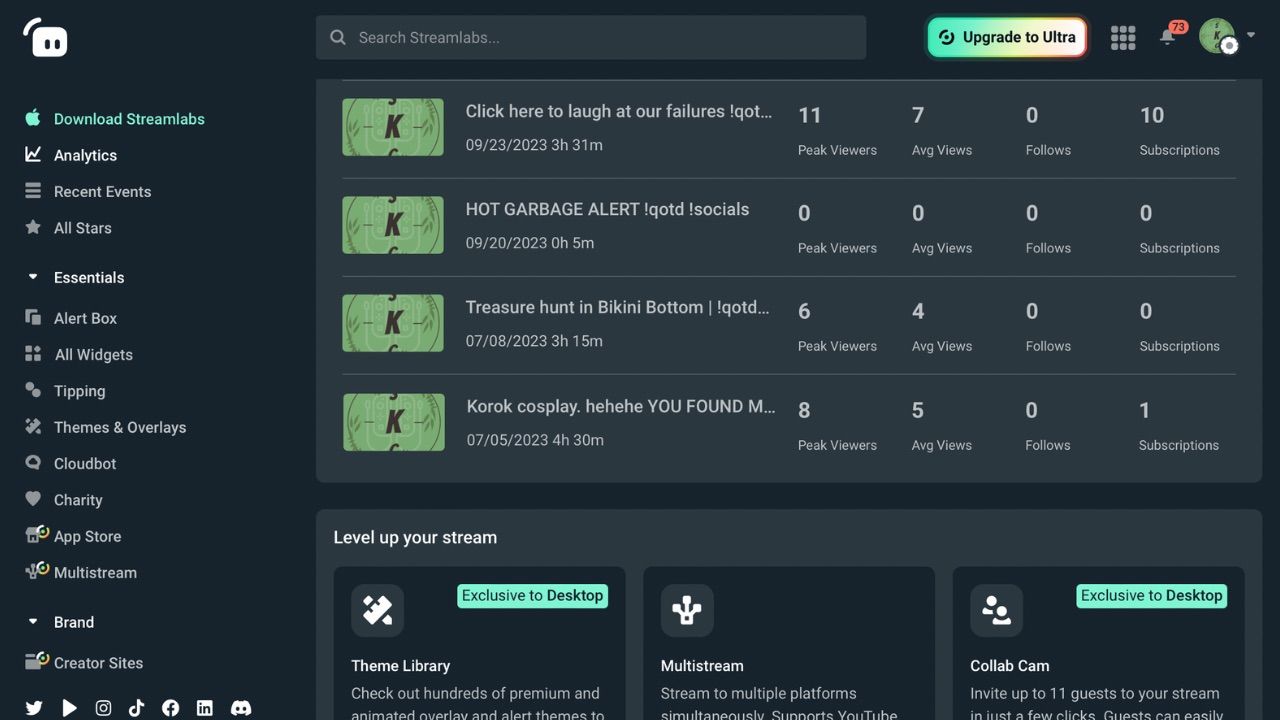Visit Streamlabs Discord via footer icon
Image resolution: width=1280 pixels, height=720 pixels.
pyautogui.click(x=241, y=707)
